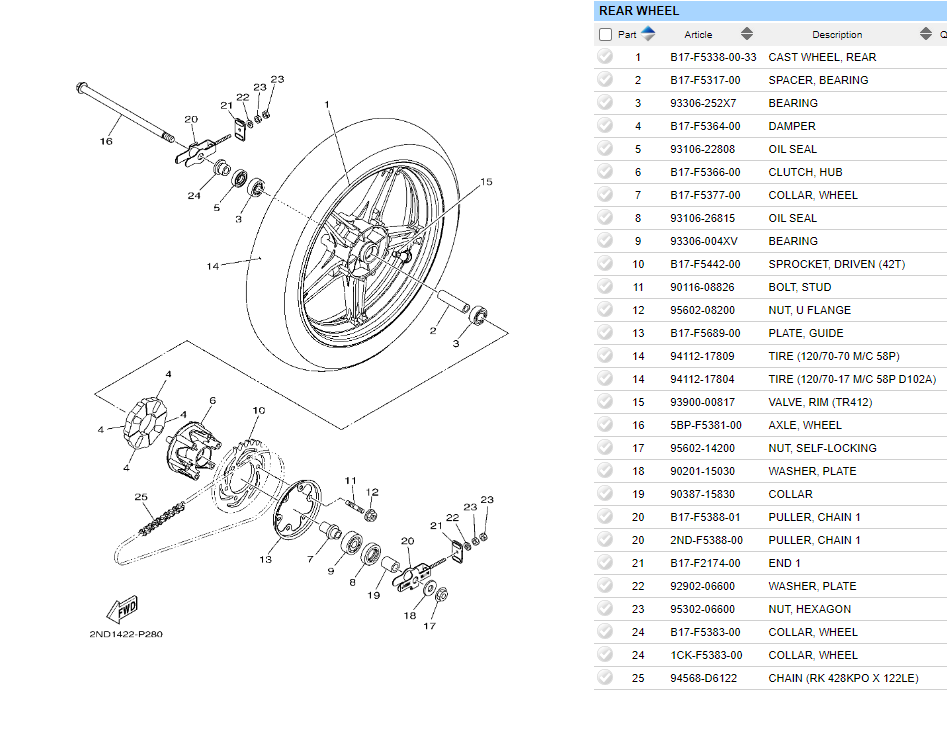Click the REAR WHEEL section header
The height and width of the screenshot is (739, 947).
[770, 11]
